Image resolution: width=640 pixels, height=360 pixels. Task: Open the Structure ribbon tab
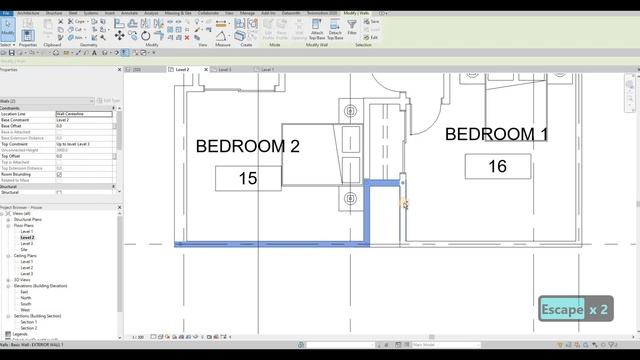54,13
